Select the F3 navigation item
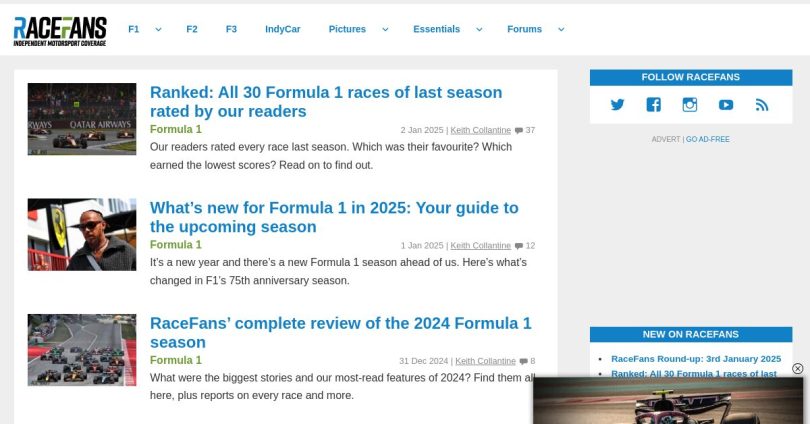 click(x=231, y=30)
